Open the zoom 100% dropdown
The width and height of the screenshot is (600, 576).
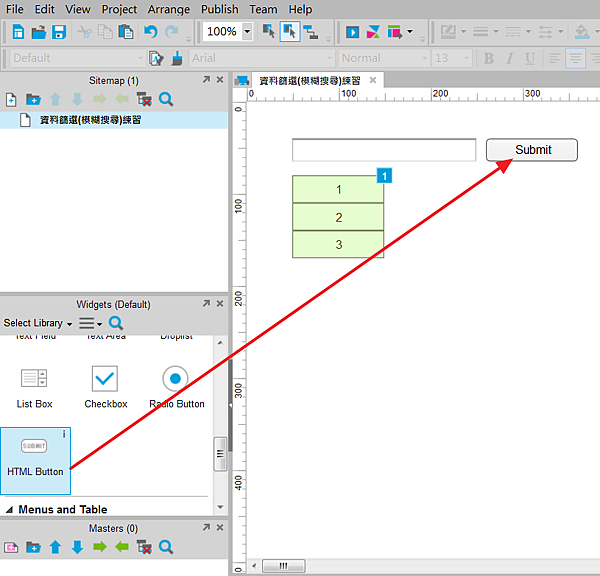click(248, 31)
